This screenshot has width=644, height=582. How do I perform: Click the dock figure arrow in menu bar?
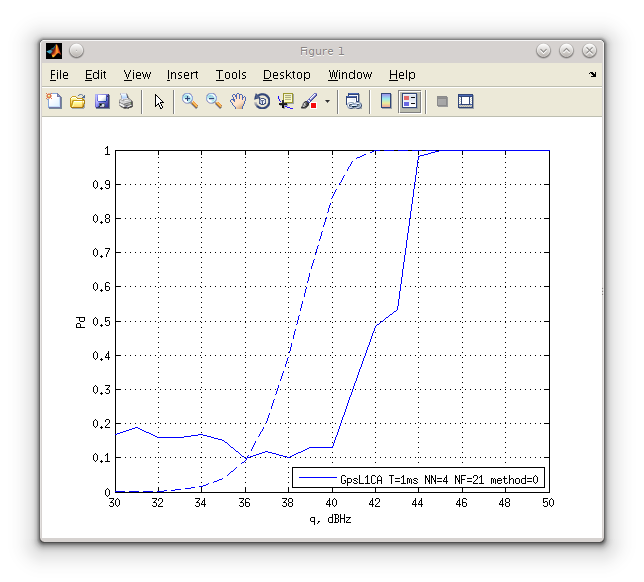tap(592, 75)
